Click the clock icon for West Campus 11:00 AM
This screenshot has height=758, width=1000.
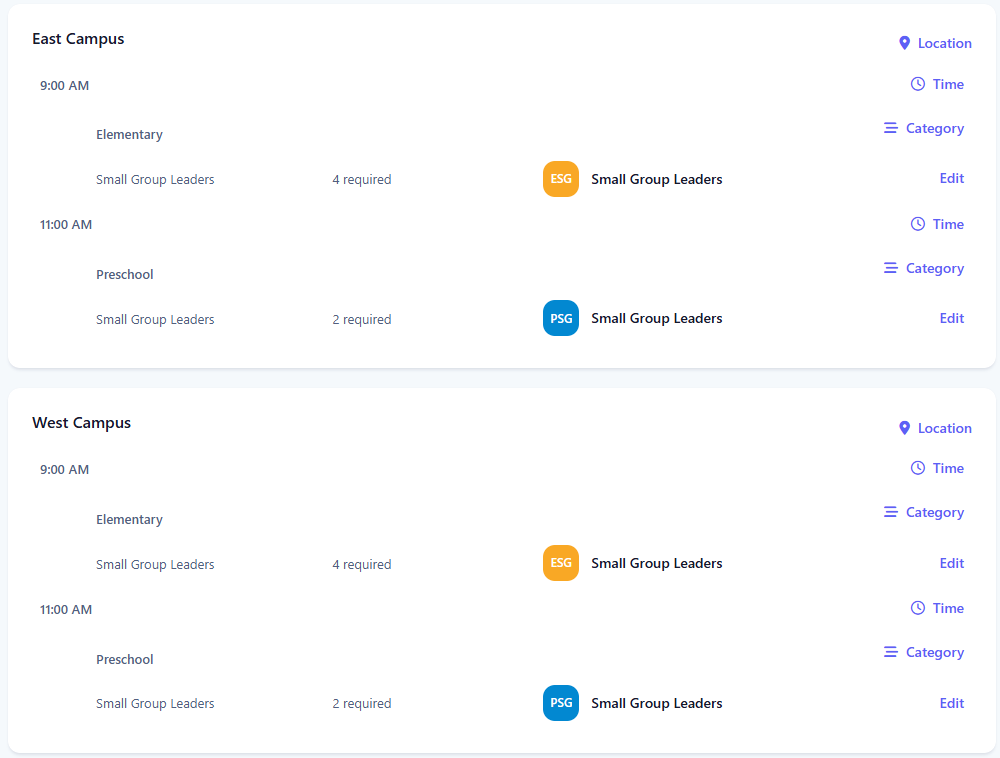(918, 608)
